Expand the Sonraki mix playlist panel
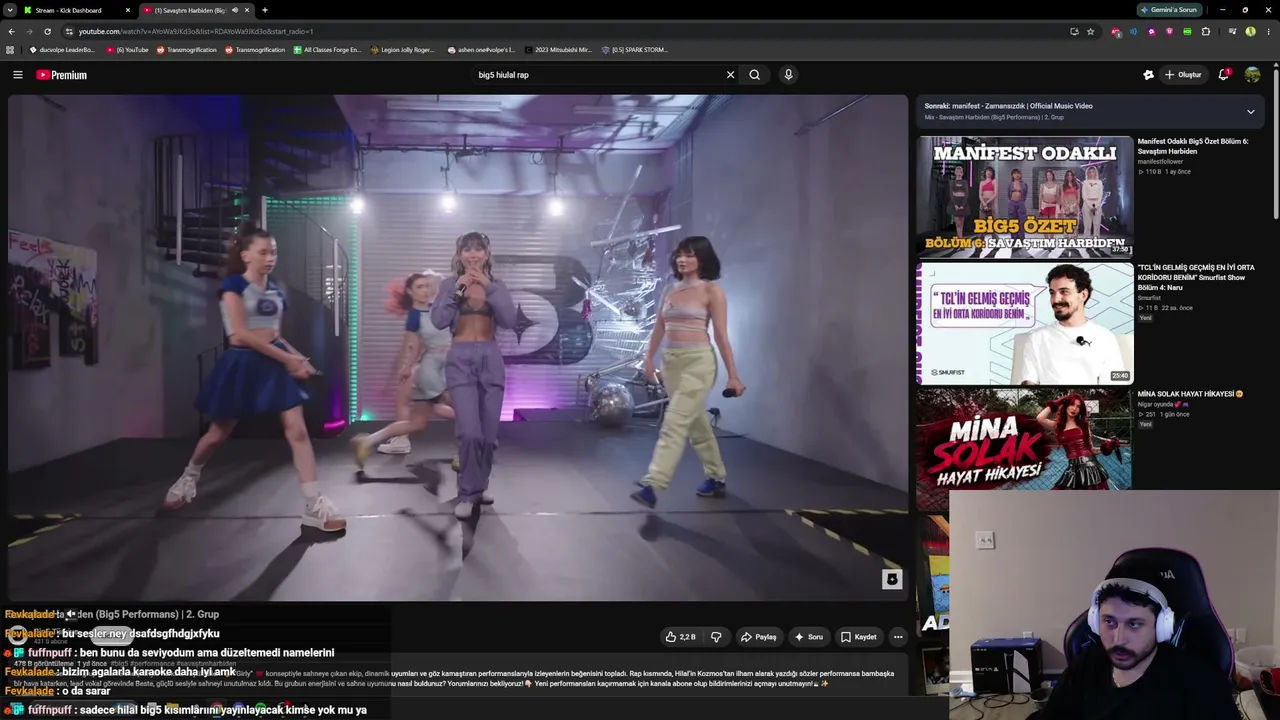Screen dimensions: 1280x720 tap(1250, 111)
